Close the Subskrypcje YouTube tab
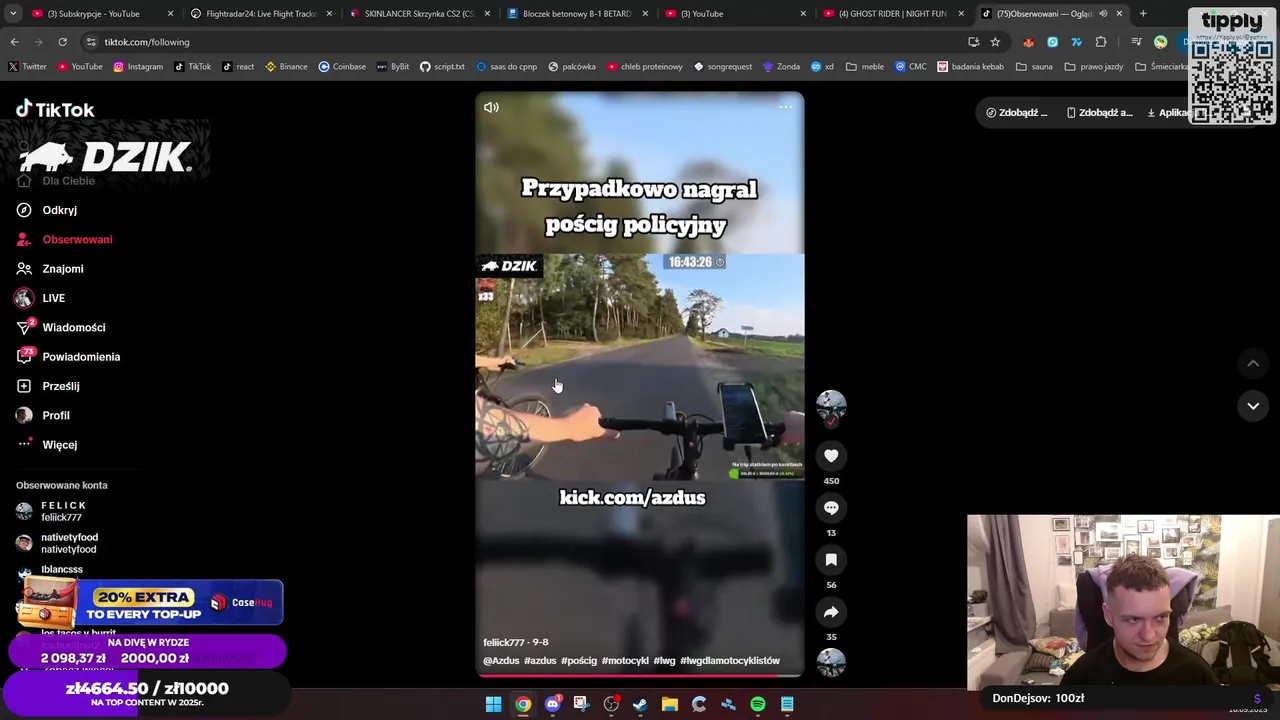The height and width of the screenshot is (720, 1280). point(170,14)
